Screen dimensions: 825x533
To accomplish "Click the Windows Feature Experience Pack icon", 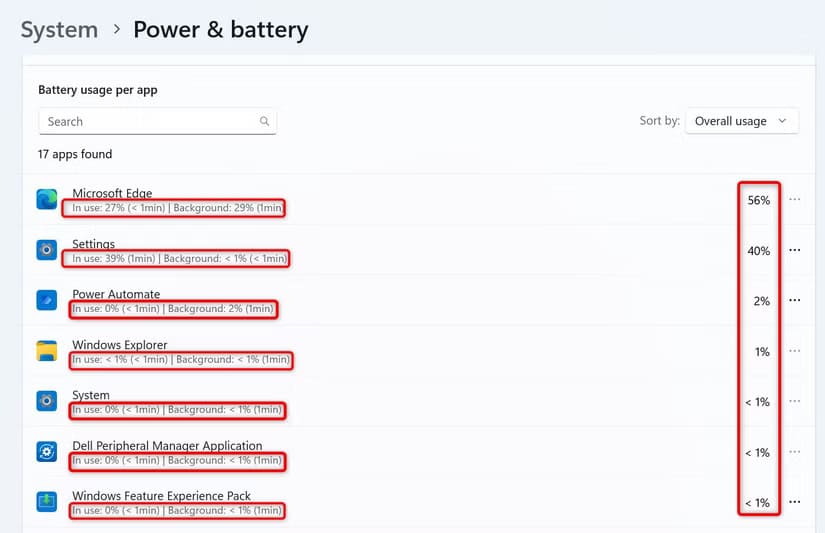I will [47, 502].
